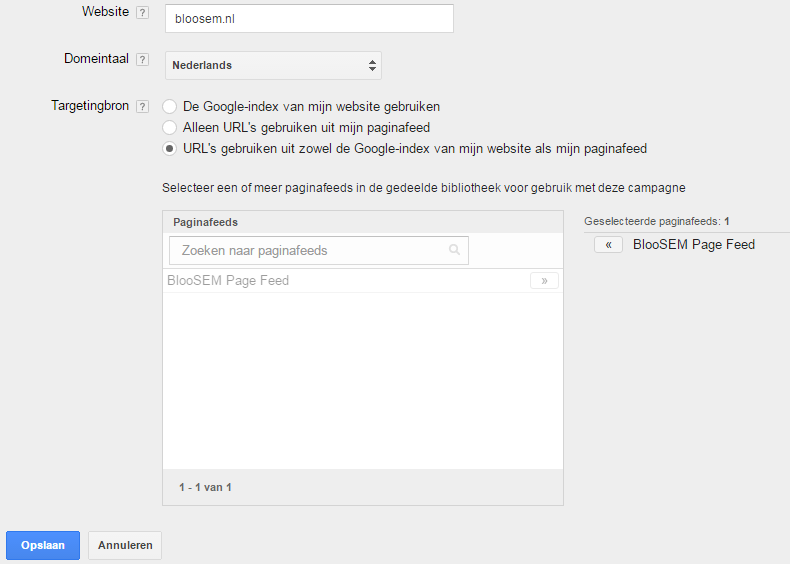Click the Paginafeeds column header

(205, 222)
